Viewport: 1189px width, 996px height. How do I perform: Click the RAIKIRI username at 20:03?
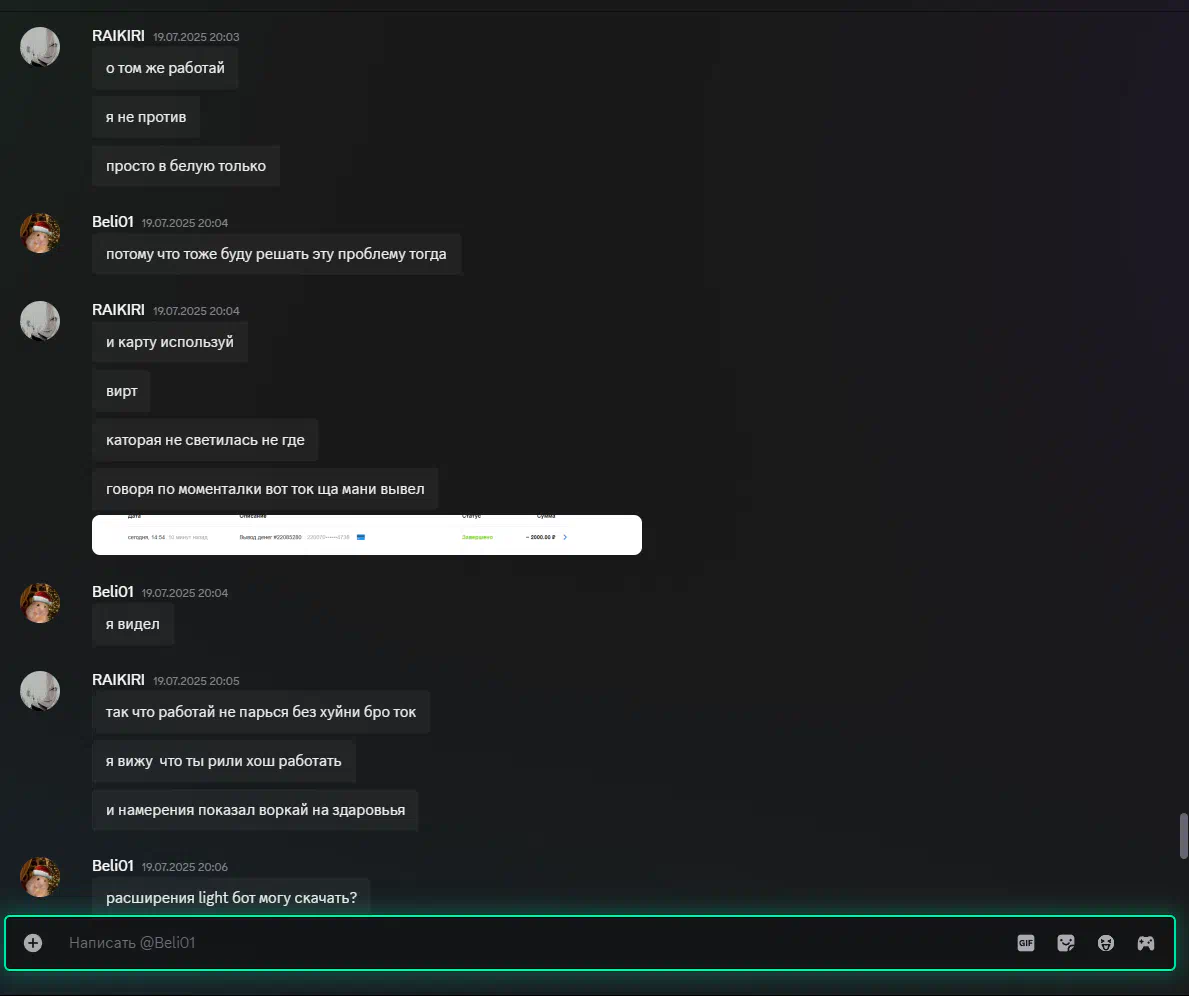pyautogui.click(x=118, y=36)
